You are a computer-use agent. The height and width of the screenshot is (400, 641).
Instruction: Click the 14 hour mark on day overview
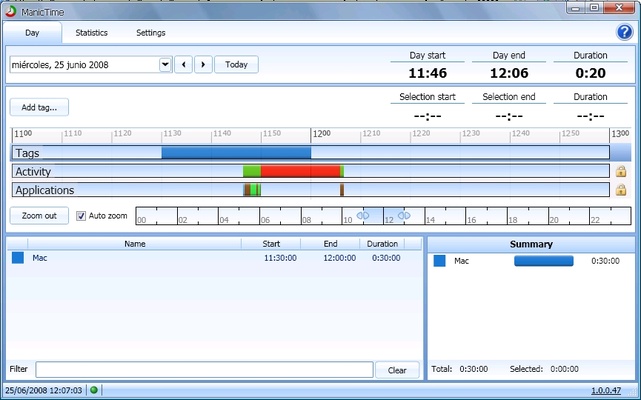pos(430,220)
